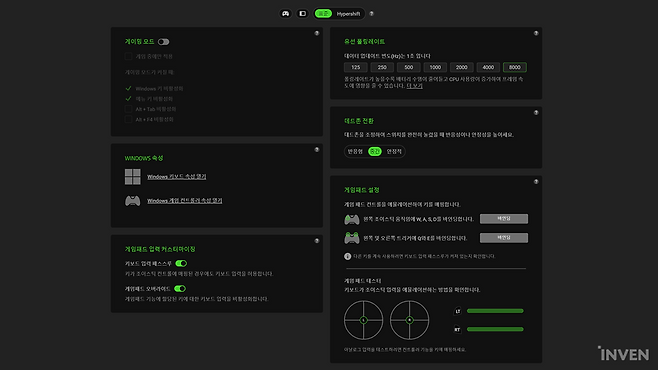Click the sidebar layout icon in the top bar
Screen dimensions: 658x370
coord(302,13)
